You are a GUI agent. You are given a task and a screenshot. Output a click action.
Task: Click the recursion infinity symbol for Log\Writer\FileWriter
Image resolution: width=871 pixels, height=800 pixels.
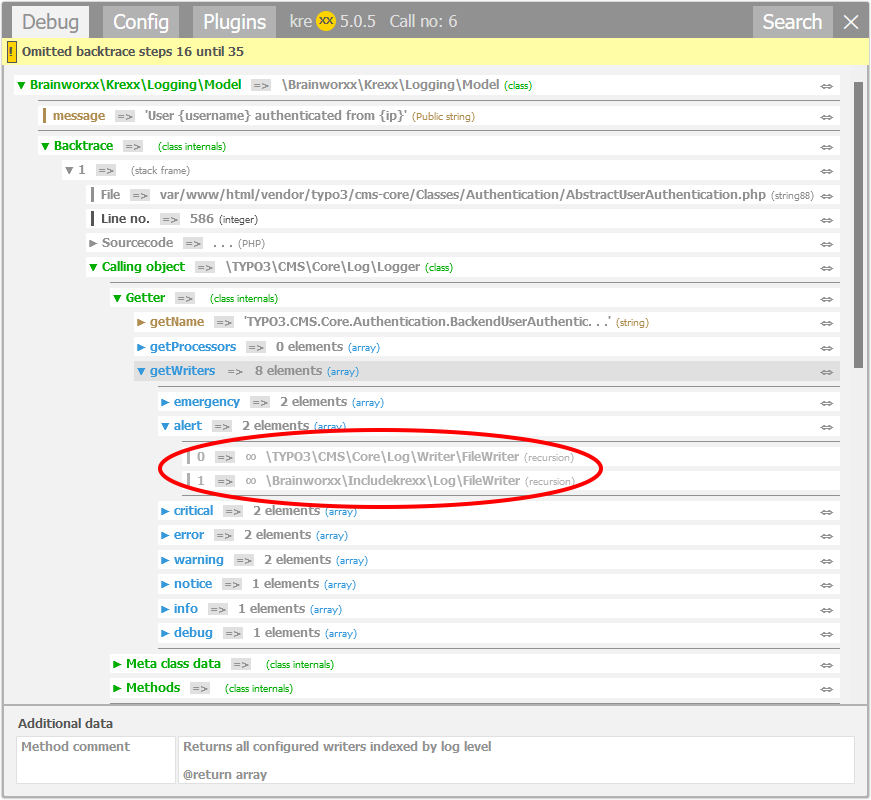(x=251, y=457)
